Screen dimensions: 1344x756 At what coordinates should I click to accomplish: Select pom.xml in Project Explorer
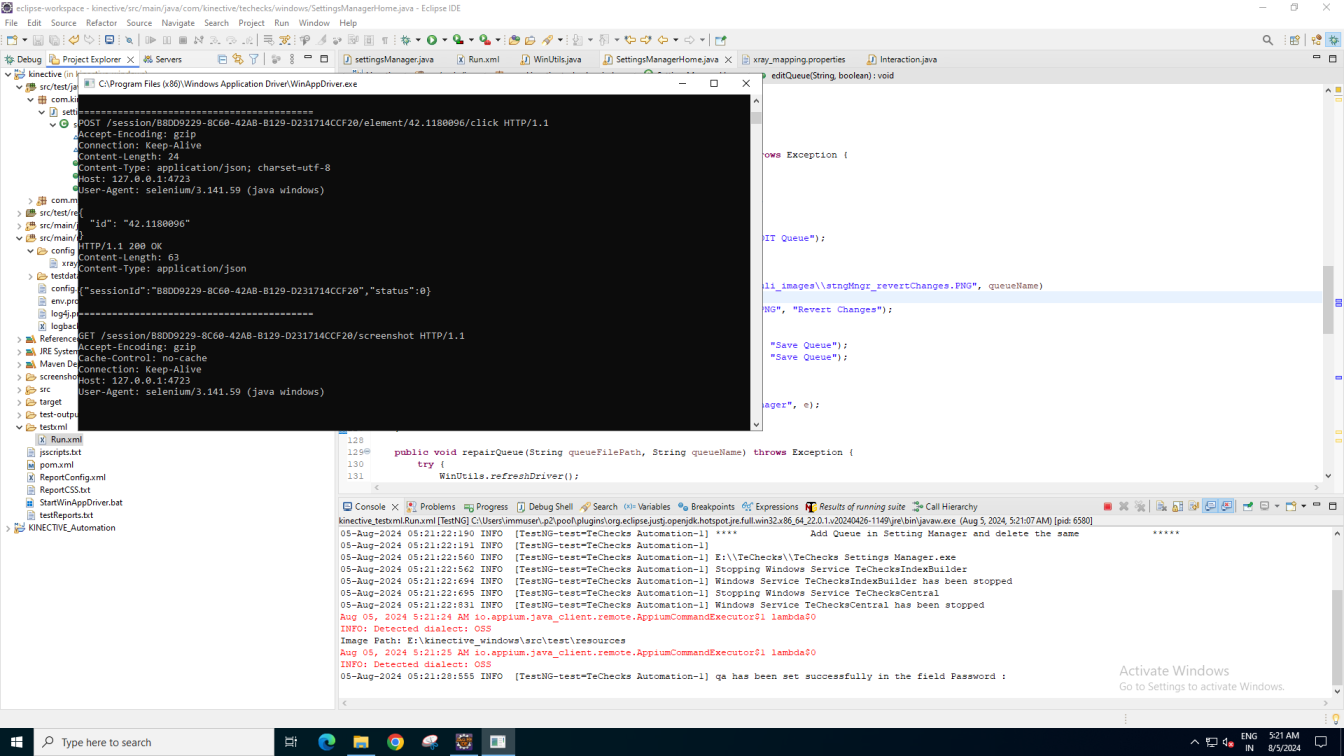point(56,465)
